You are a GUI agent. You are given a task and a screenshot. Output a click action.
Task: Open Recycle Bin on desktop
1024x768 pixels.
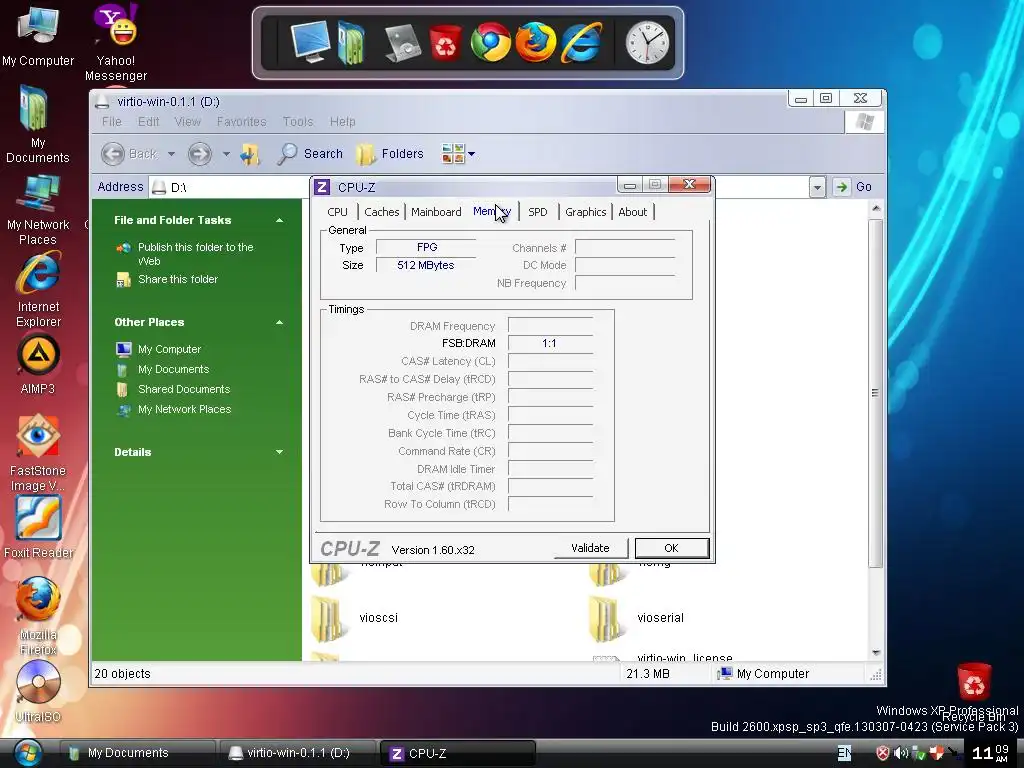[x=974, y=691]
